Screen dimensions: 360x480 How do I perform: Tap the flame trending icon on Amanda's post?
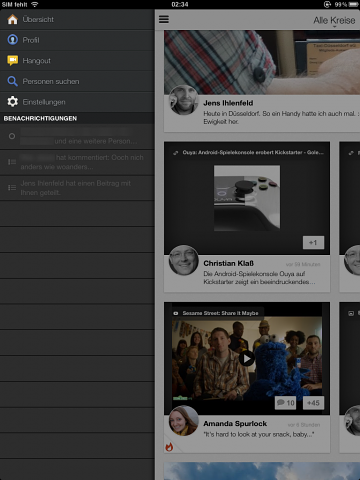(x=169, y=447)
